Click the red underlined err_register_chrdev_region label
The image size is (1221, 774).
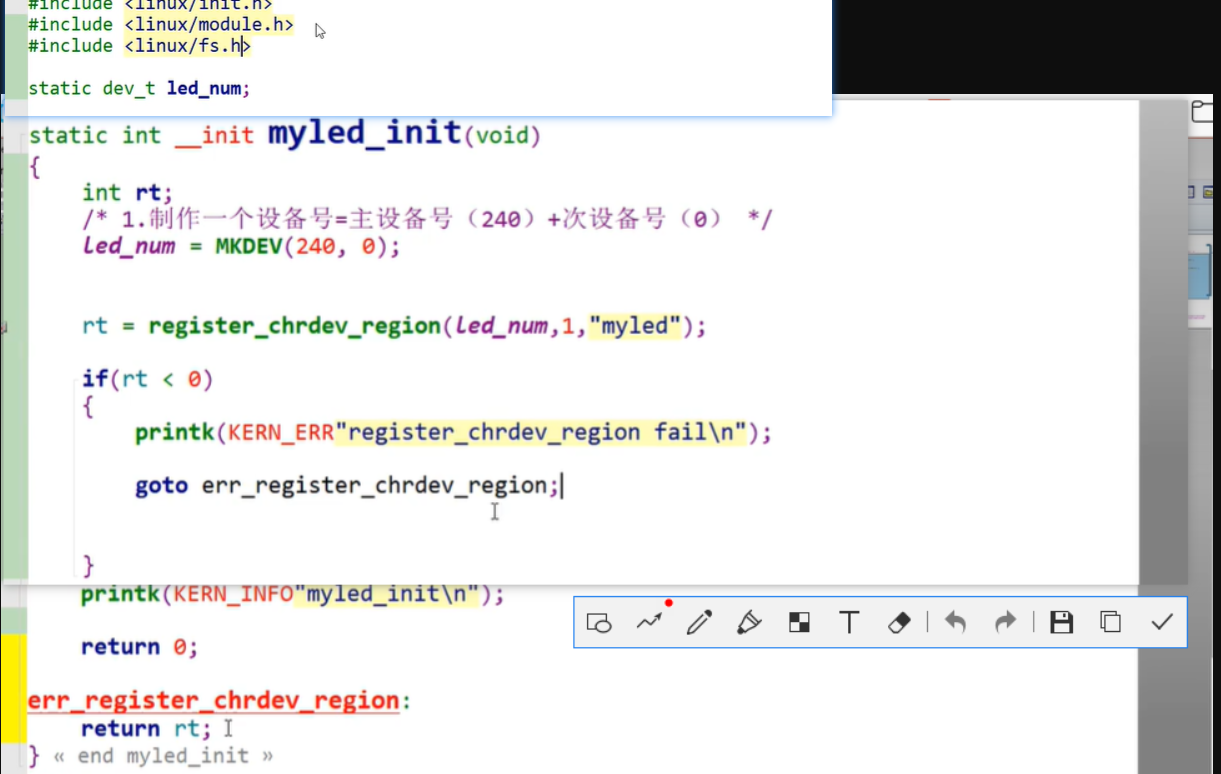click(214, 701)
